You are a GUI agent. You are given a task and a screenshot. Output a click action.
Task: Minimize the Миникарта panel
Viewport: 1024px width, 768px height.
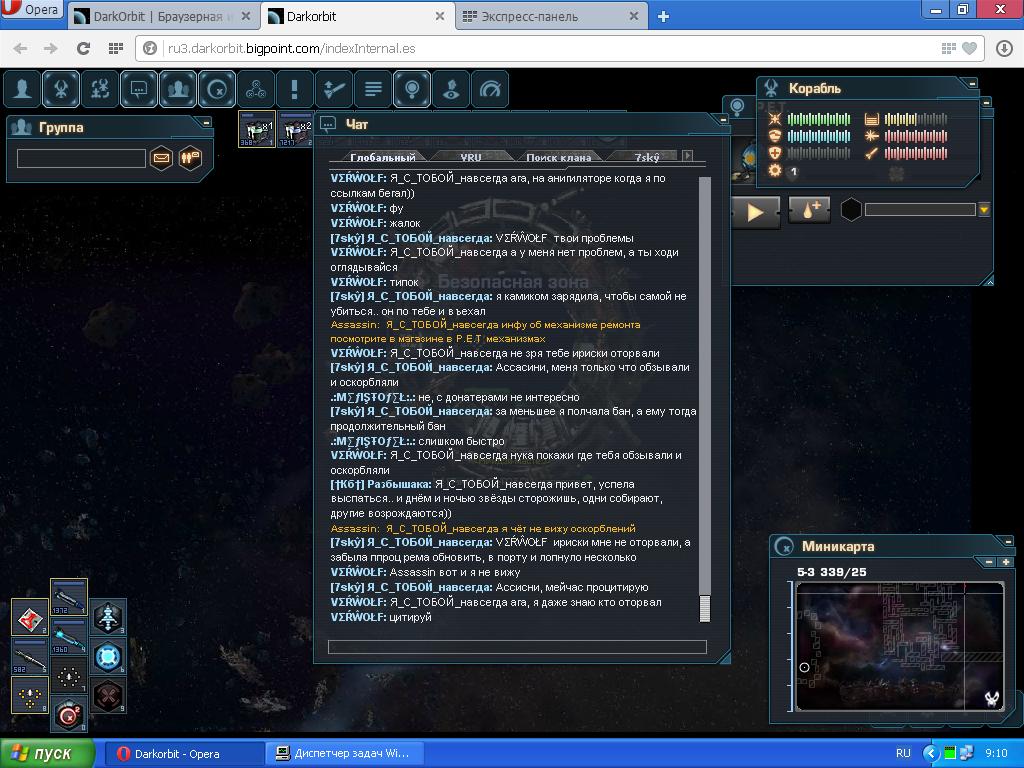click(x=1008, y=542)
